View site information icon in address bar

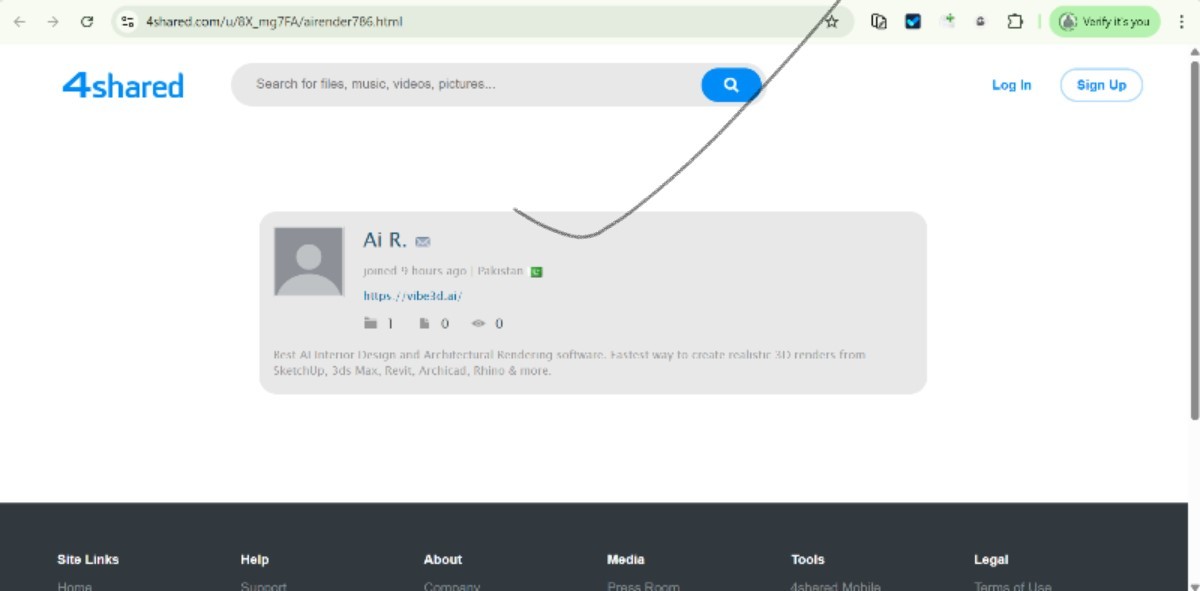(127, 21)
